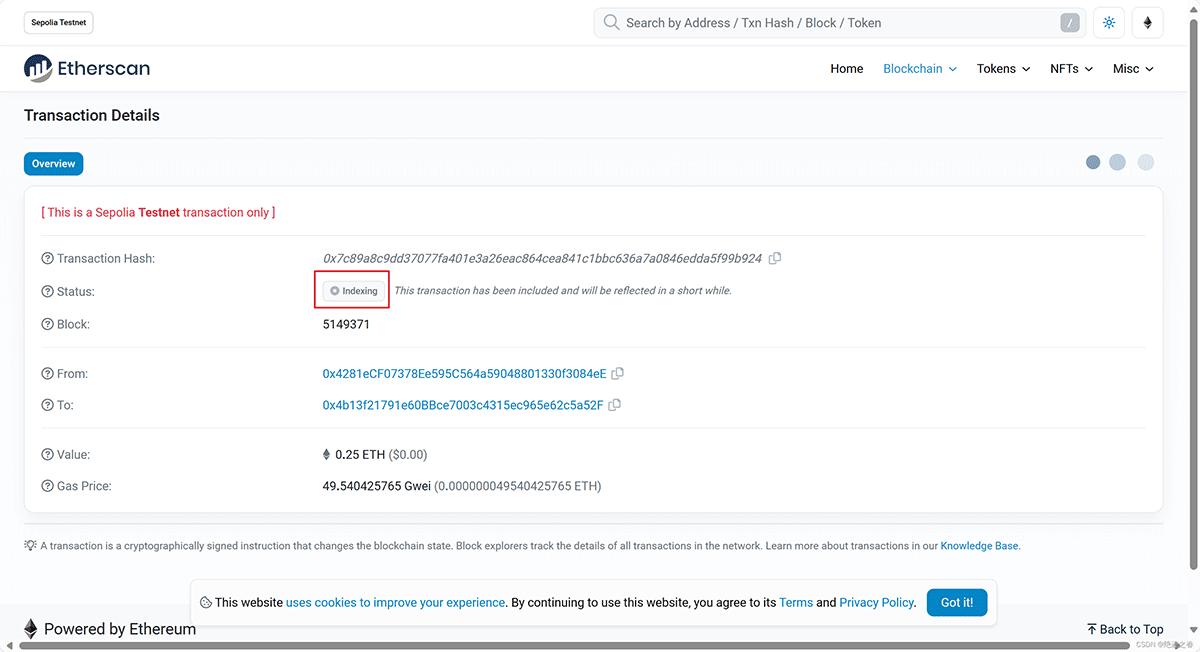Toggle the light/dark theme sun icon
Viewport: 1200px width, 652px height.
1108,23
